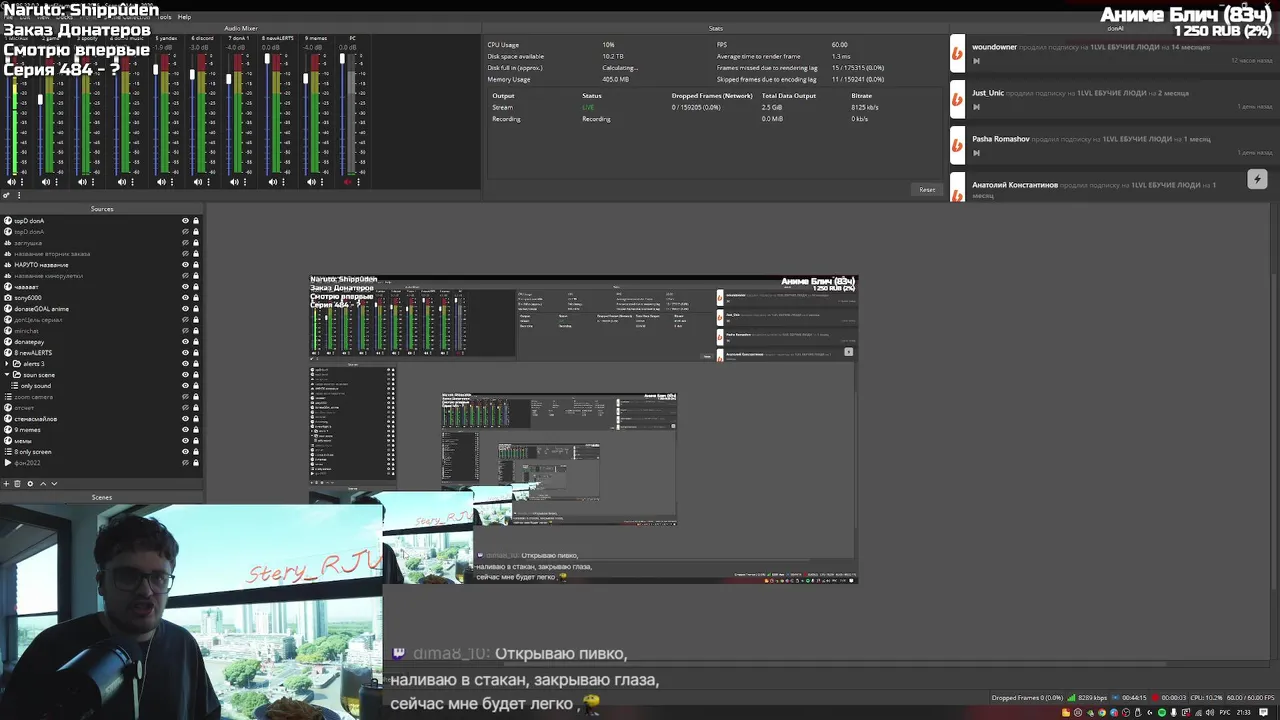Click woundowner username in donAl feed
The image size is (1280, 720).
tap(994, 47)
